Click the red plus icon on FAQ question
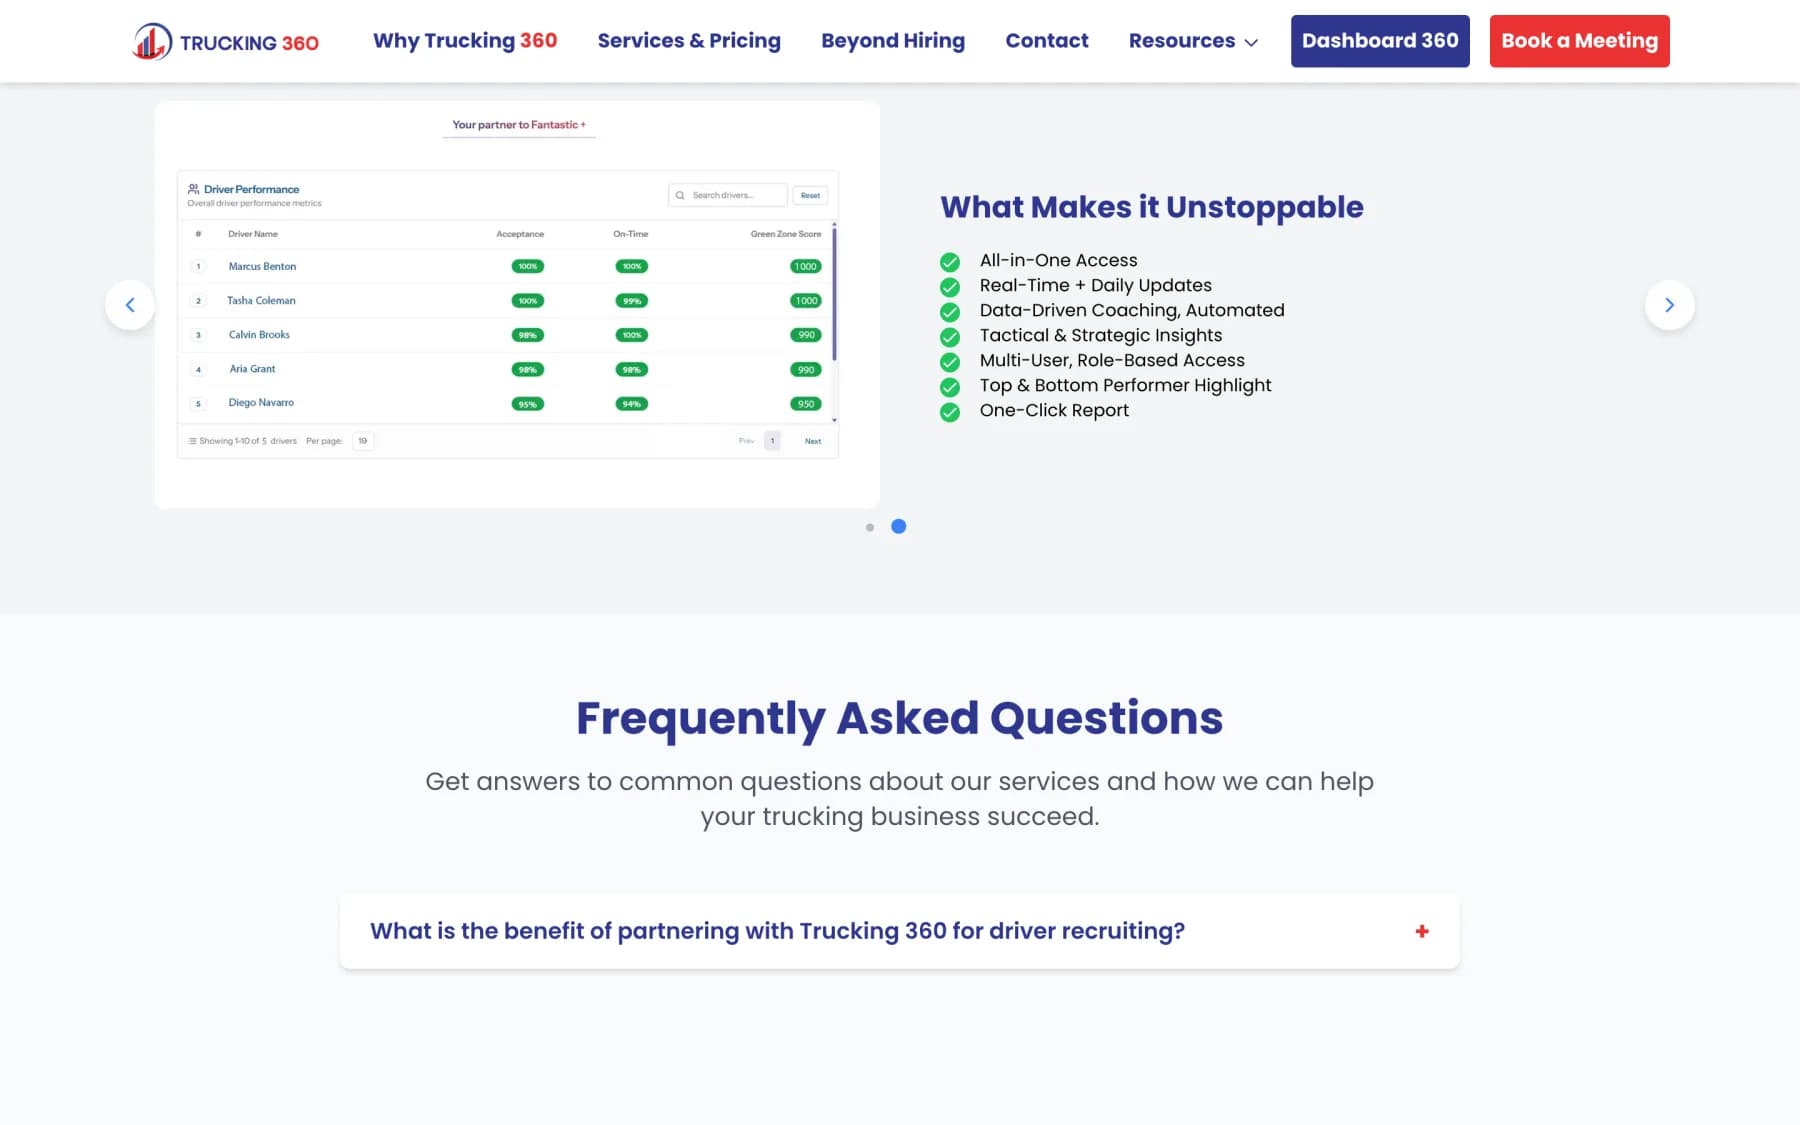The height and width of the screenshot is (1125, 1800). [1422, 931]
